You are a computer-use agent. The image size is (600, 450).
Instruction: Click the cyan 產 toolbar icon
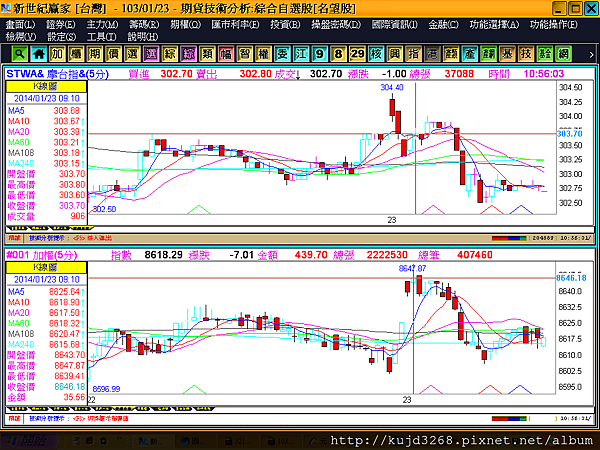(x=470, y=54)
